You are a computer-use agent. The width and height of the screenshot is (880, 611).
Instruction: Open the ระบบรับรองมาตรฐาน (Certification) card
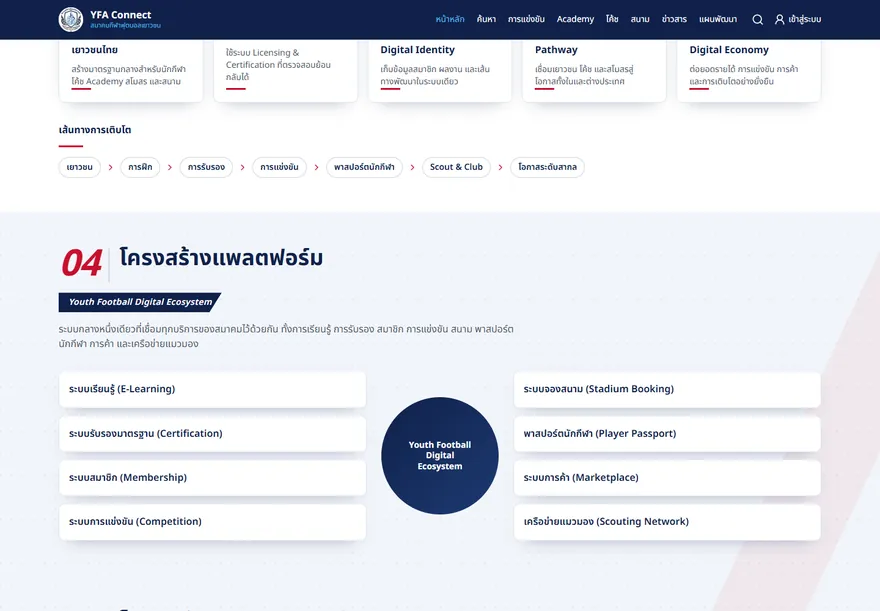[213, 434]
